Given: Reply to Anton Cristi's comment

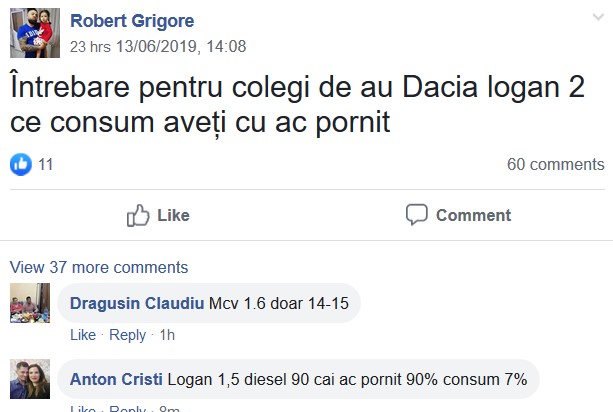Looking at the screenshot, I should [127, 408].
